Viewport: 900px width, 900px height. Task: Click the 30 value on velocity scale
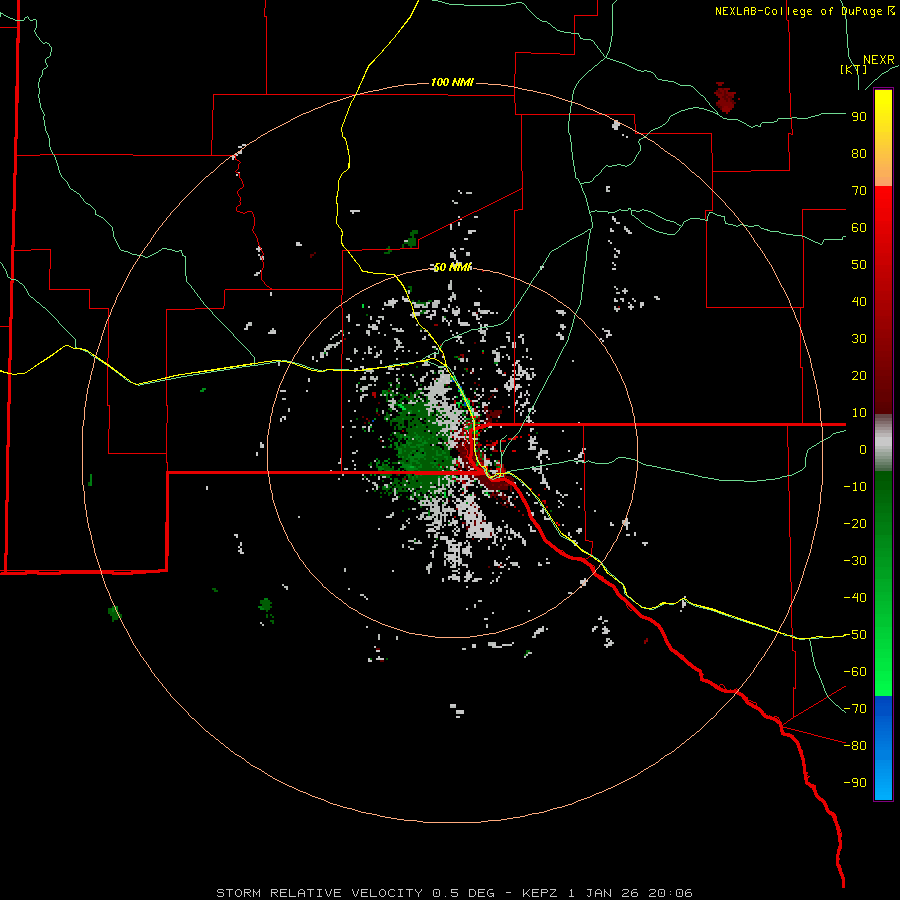pos(859,339)
